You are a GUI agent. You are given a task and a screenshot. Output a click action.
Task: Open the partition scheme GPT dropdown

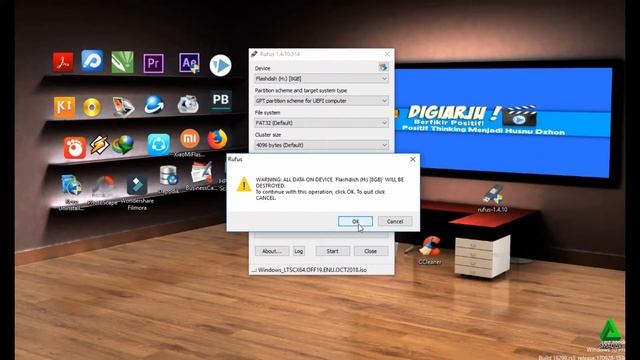click(321, 100)
